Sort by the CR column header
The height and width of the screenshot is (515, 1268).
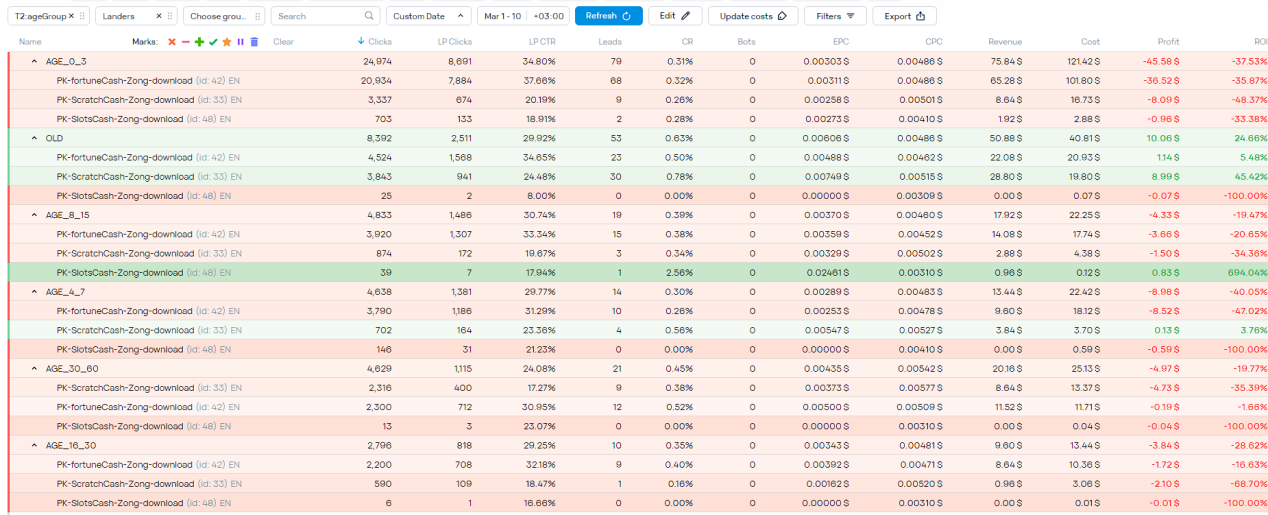(687, 42)
